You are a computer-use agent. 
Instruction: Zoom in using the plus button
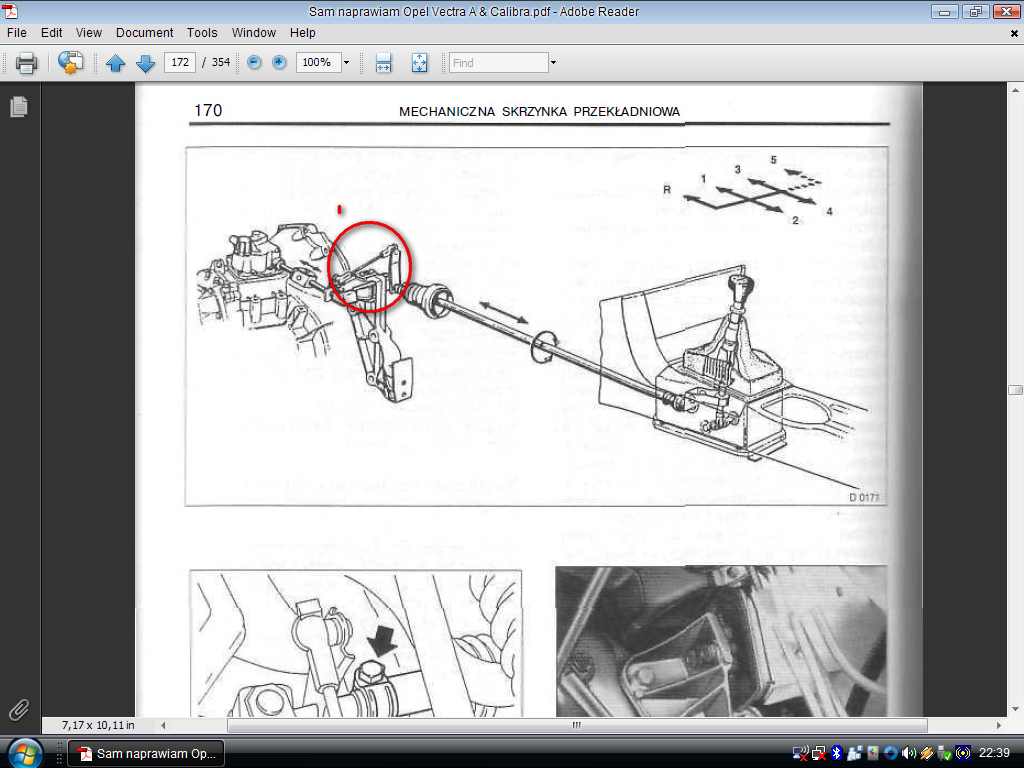279,62
